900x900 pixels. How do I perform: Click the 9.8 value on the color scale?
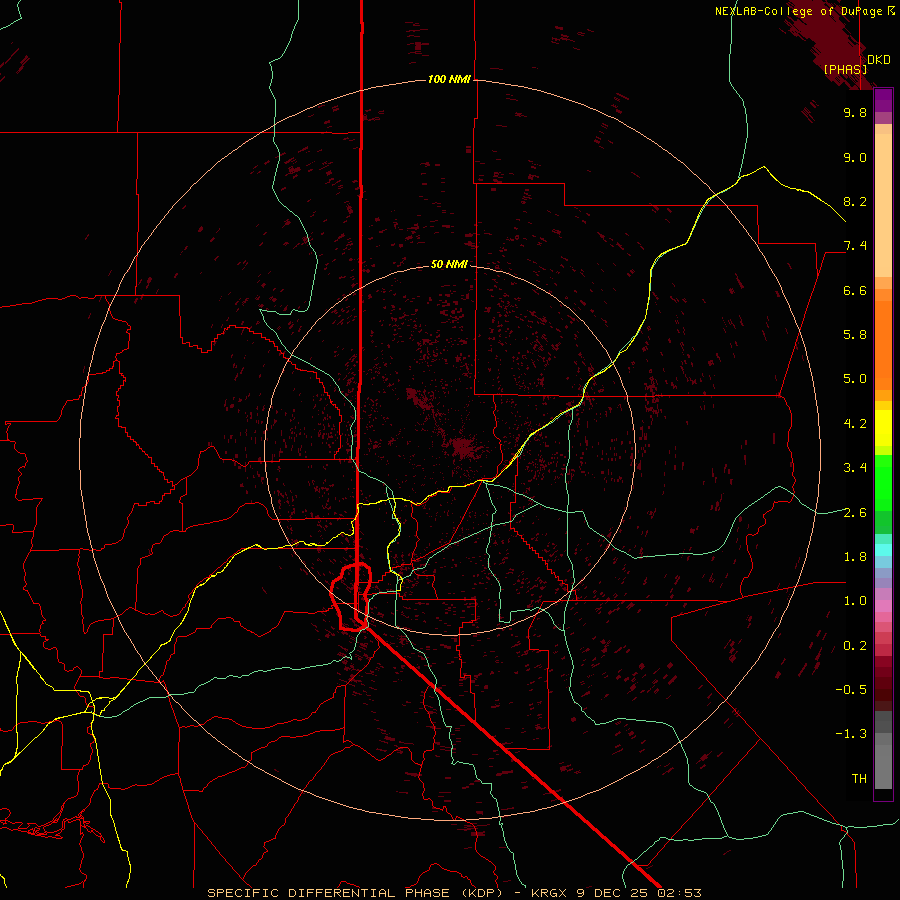click(x=855, y=112)
